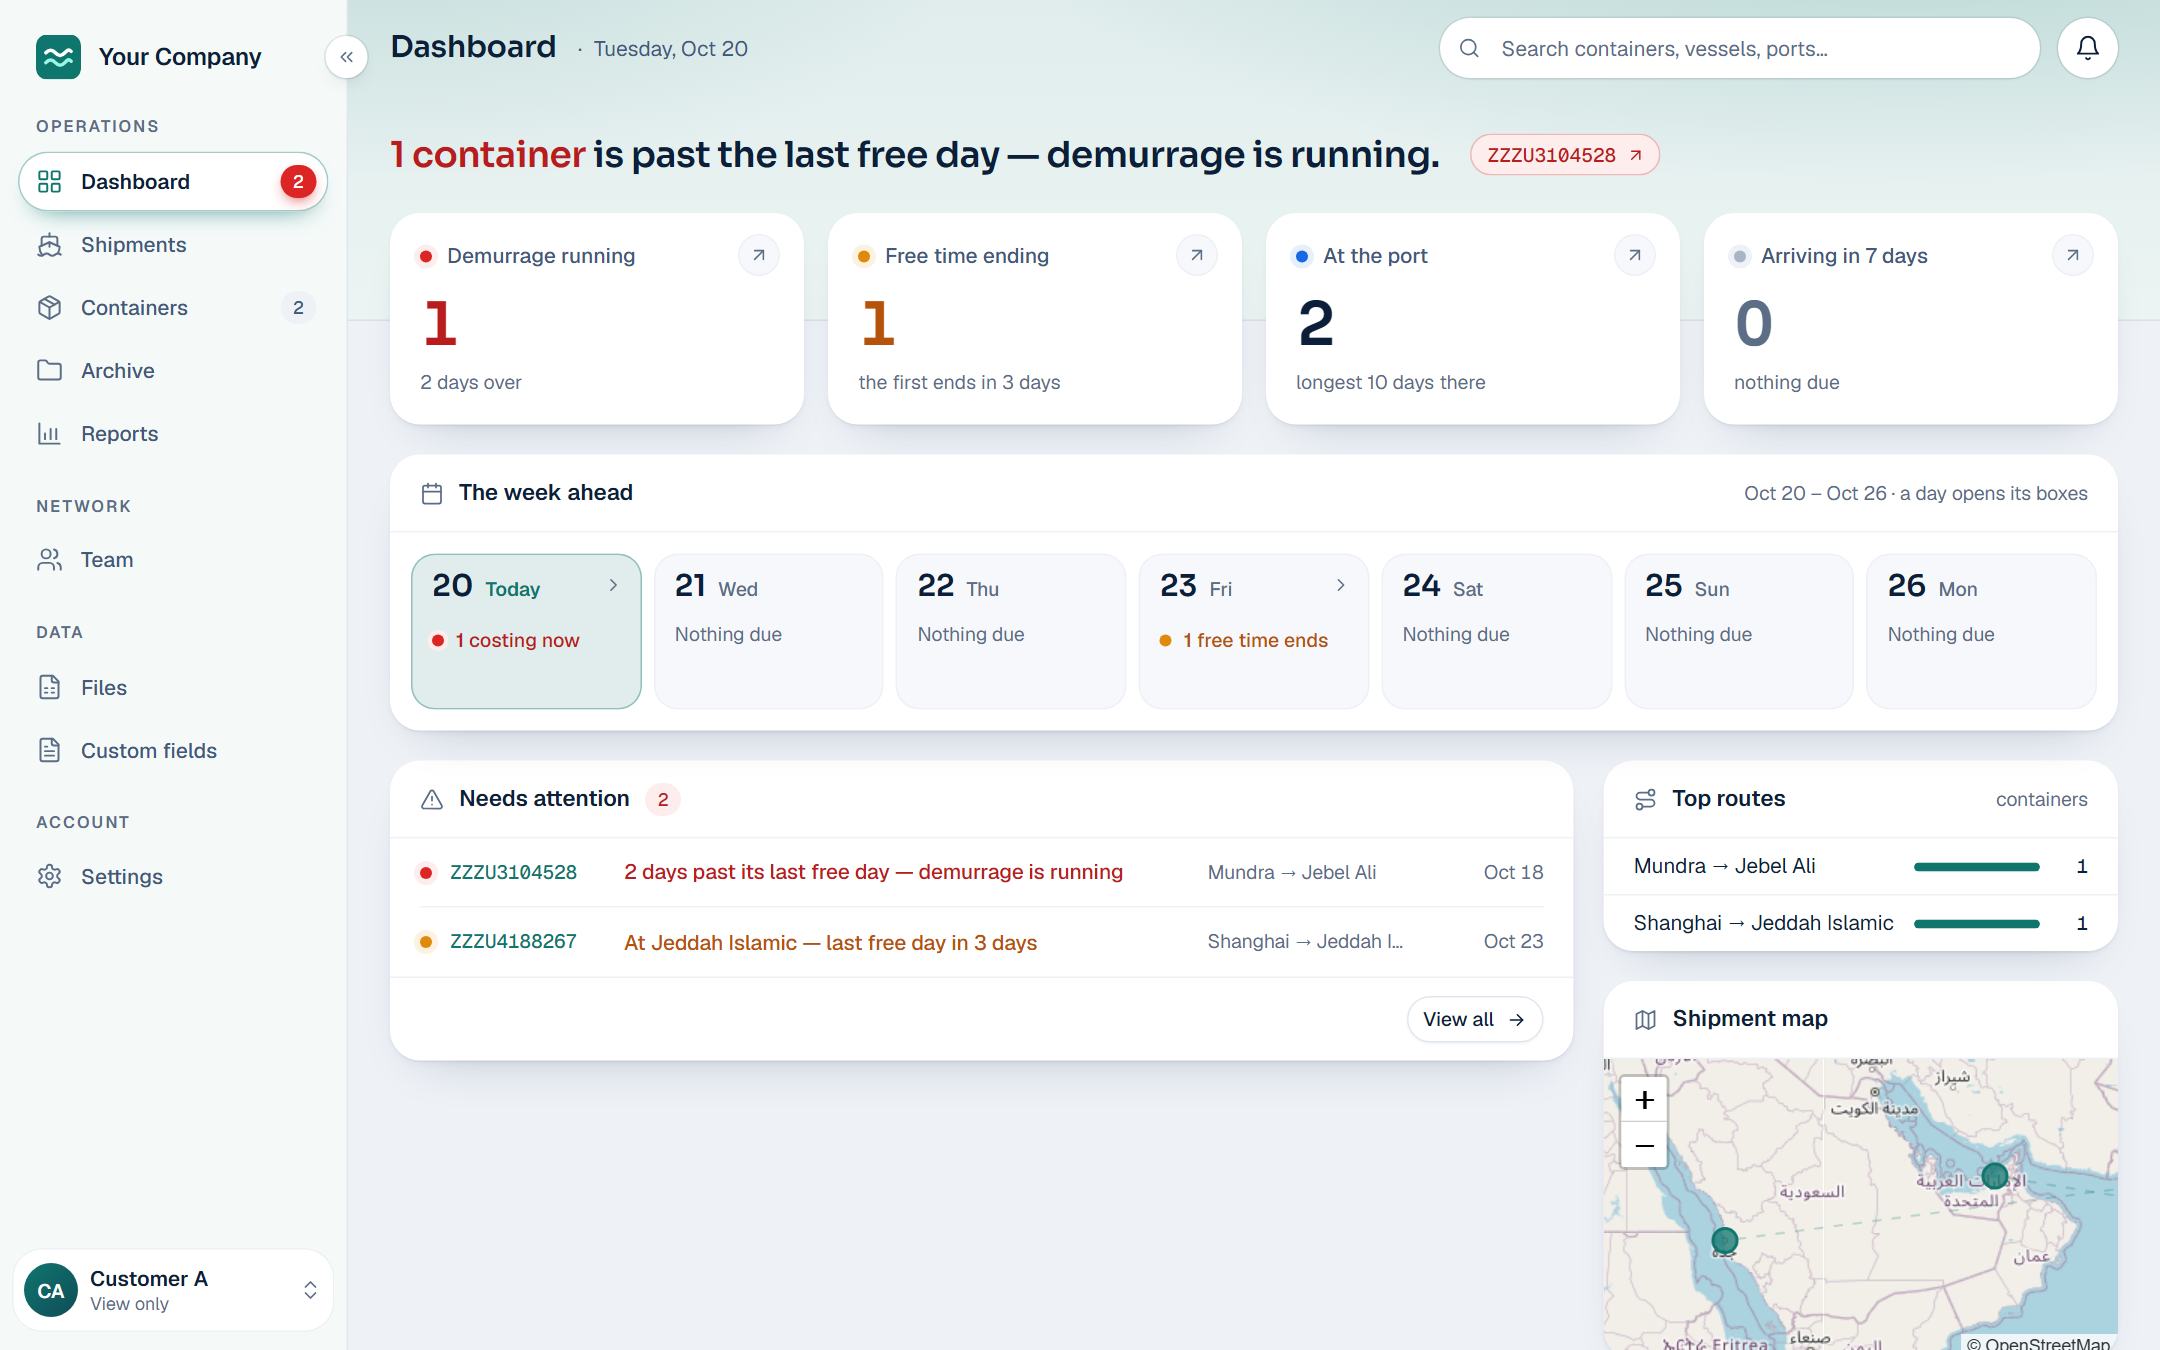Click "1 free time ends" text

[1256, 640]
